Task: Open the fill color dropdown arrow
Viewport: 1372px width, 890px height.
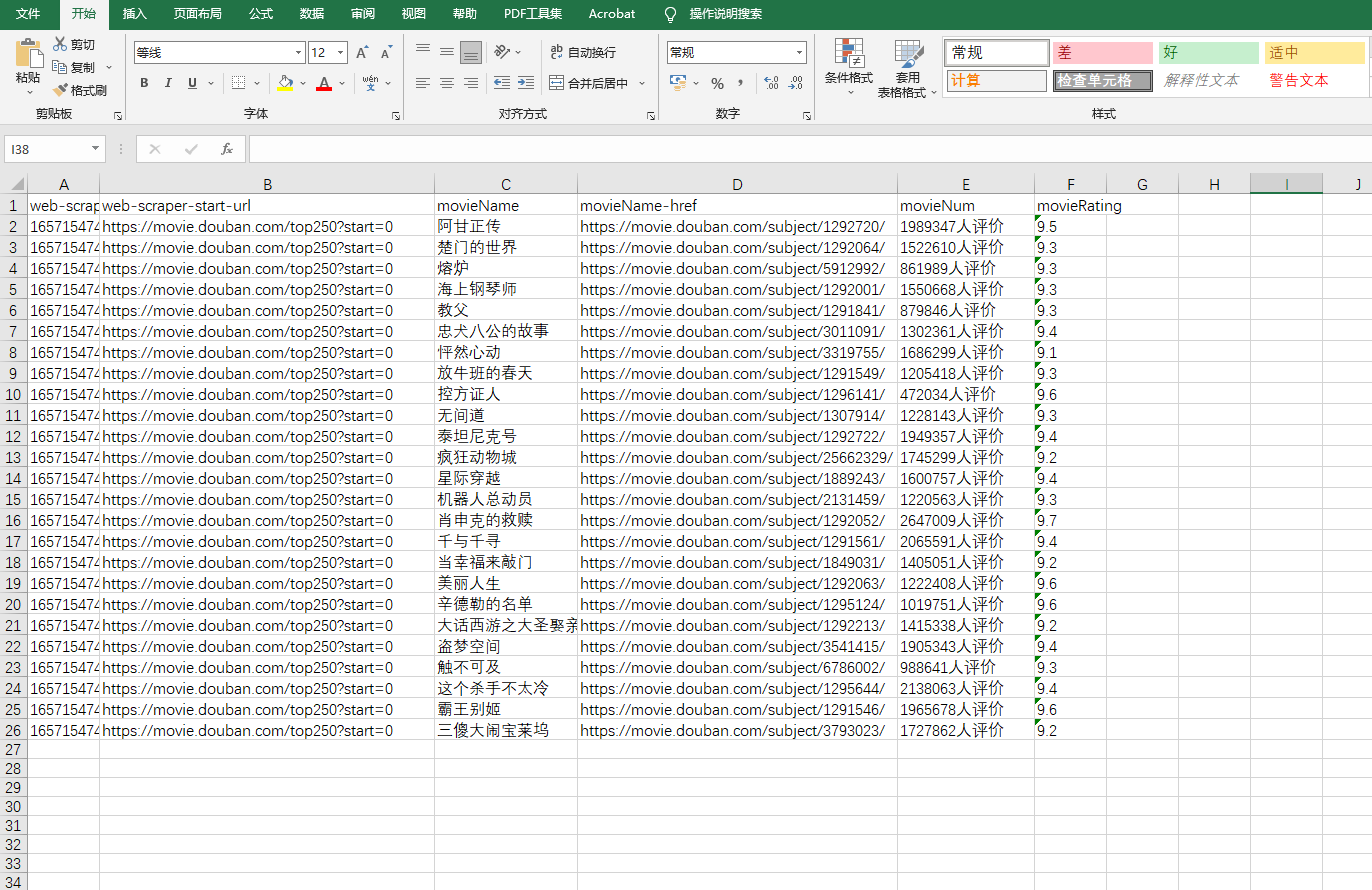Action: pyautogui.click(x=302, y=83)
